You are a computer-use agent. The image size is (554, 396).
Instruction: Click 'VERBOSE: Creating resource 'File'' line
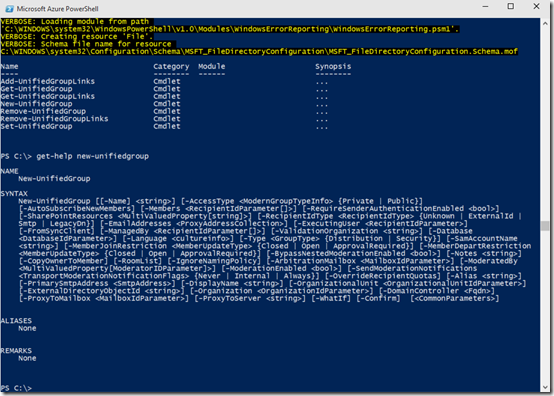(77, 36)
